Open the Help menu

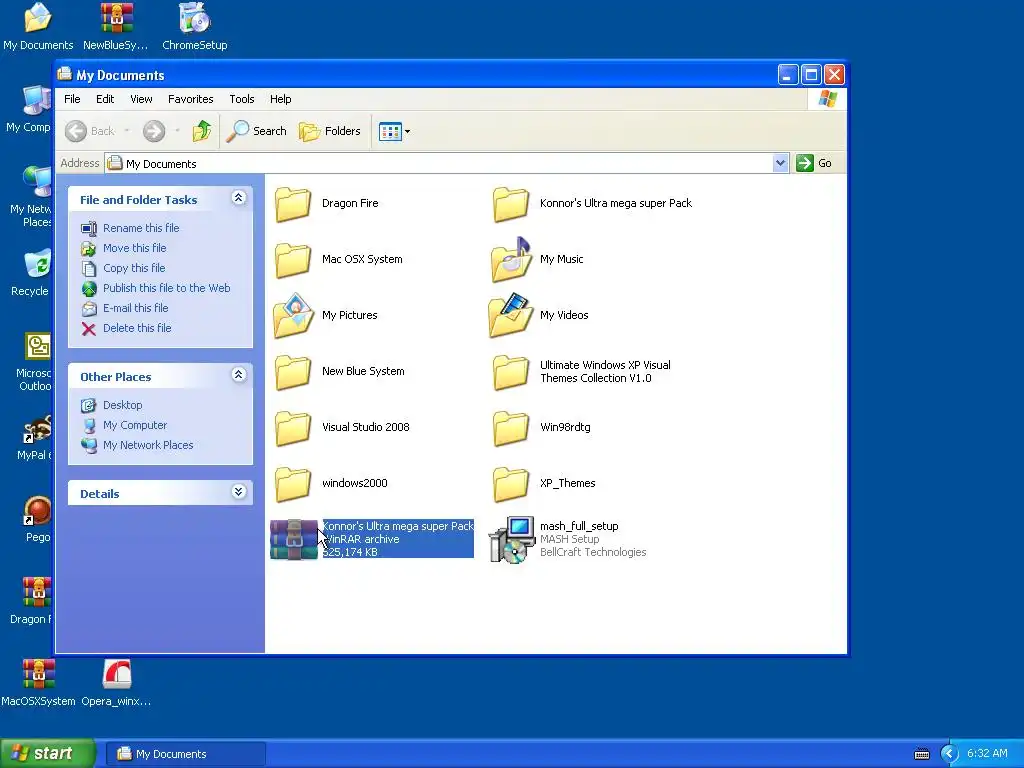coord(281,99)
